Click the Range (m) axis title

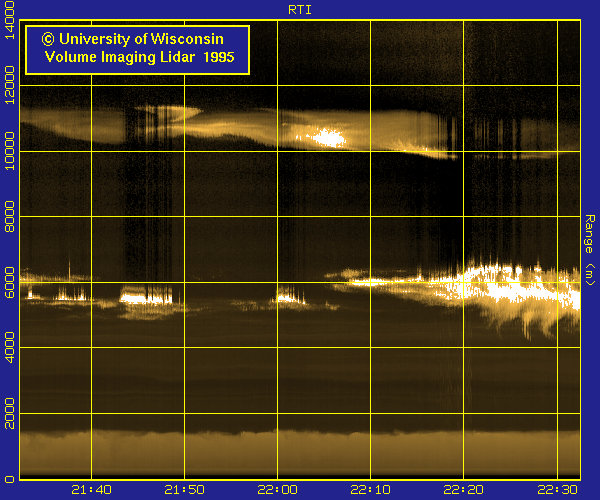[590, 250]
